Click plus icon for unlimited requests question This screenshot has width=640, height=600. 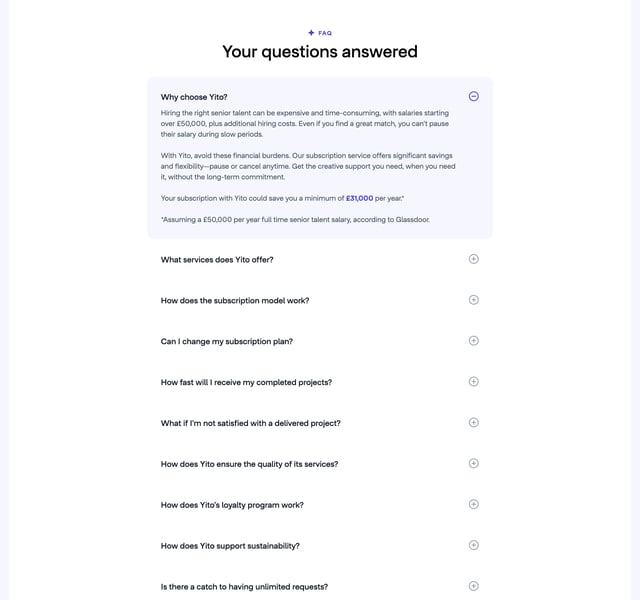474,587
